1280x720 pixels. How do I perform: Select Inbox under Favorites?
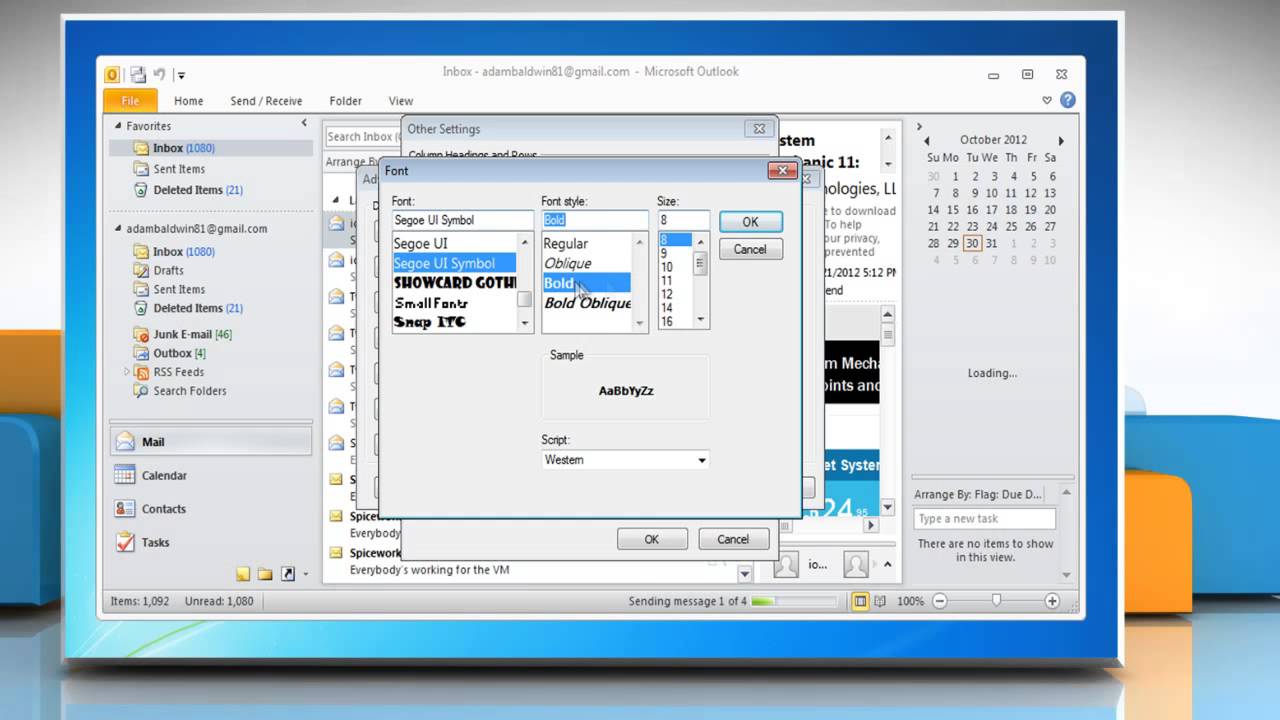tap(211, 148)
